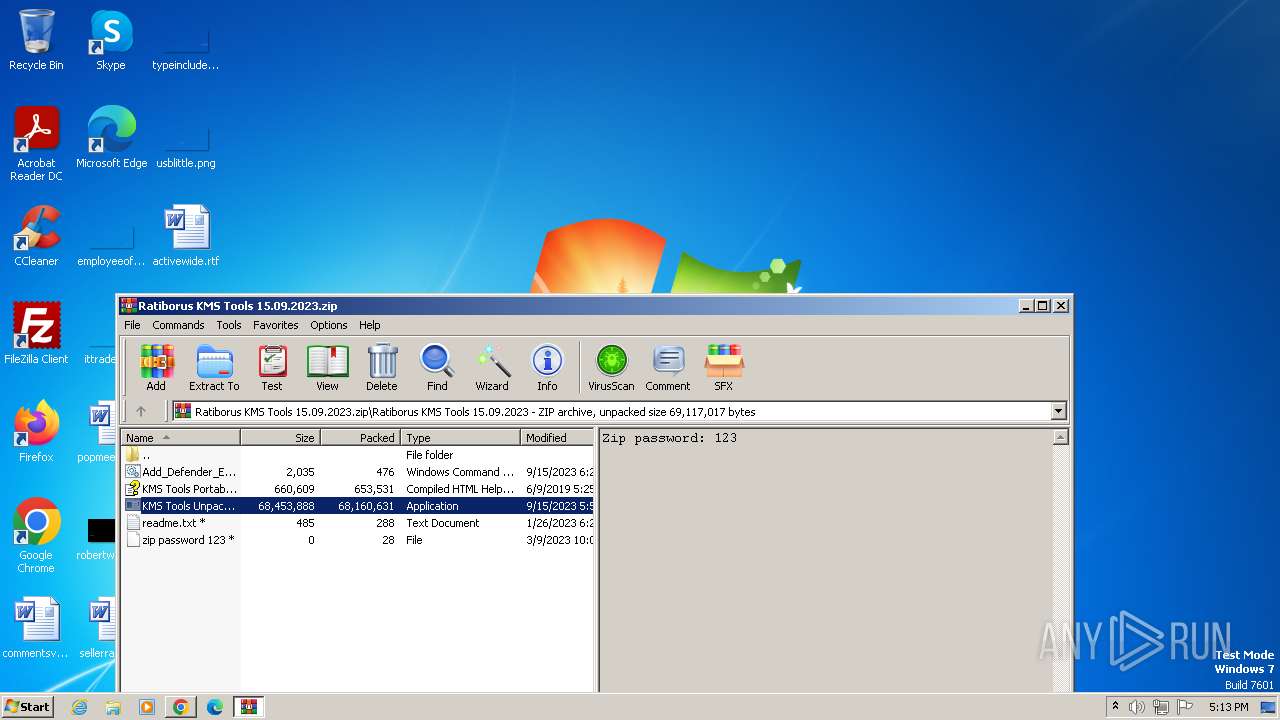
Task: Sort files by Type column
Action: tap(461, 437)
